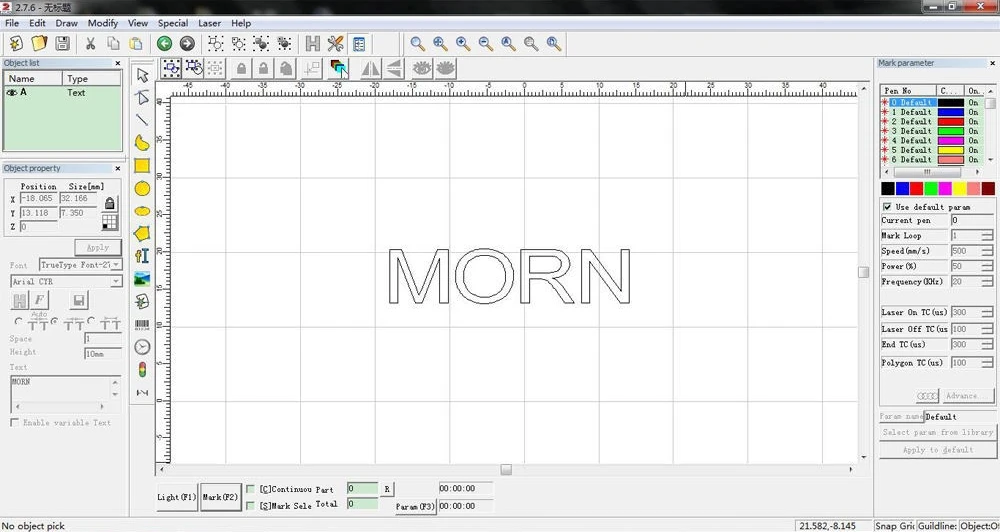Open the Special menu
Image resolution: width=1000 pixels, height=532 pixels.
point(173,23)
